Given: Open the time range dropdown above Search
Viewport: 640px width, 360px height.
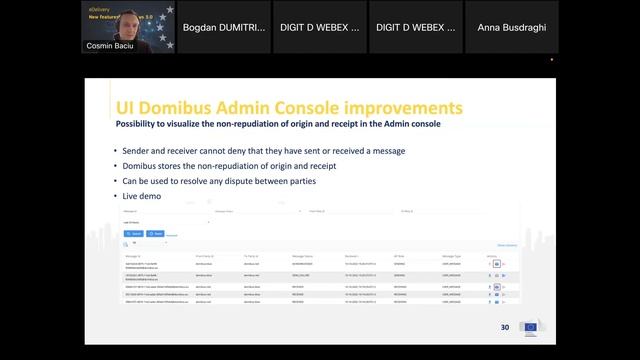Looking at the screenshot, I should point(167,222).
